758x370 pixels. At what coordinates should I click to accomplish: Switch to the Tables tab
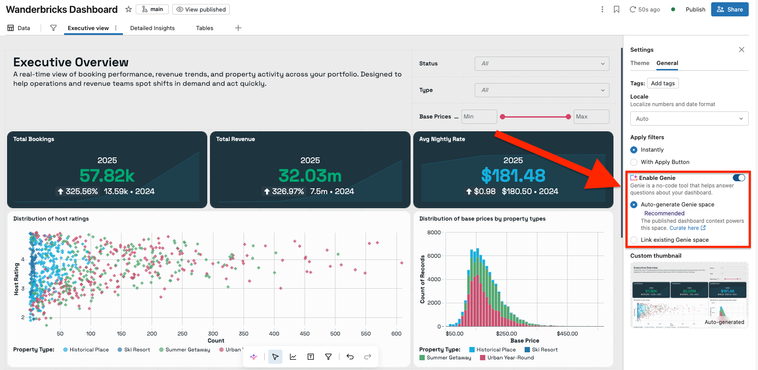tap(204, 28)
